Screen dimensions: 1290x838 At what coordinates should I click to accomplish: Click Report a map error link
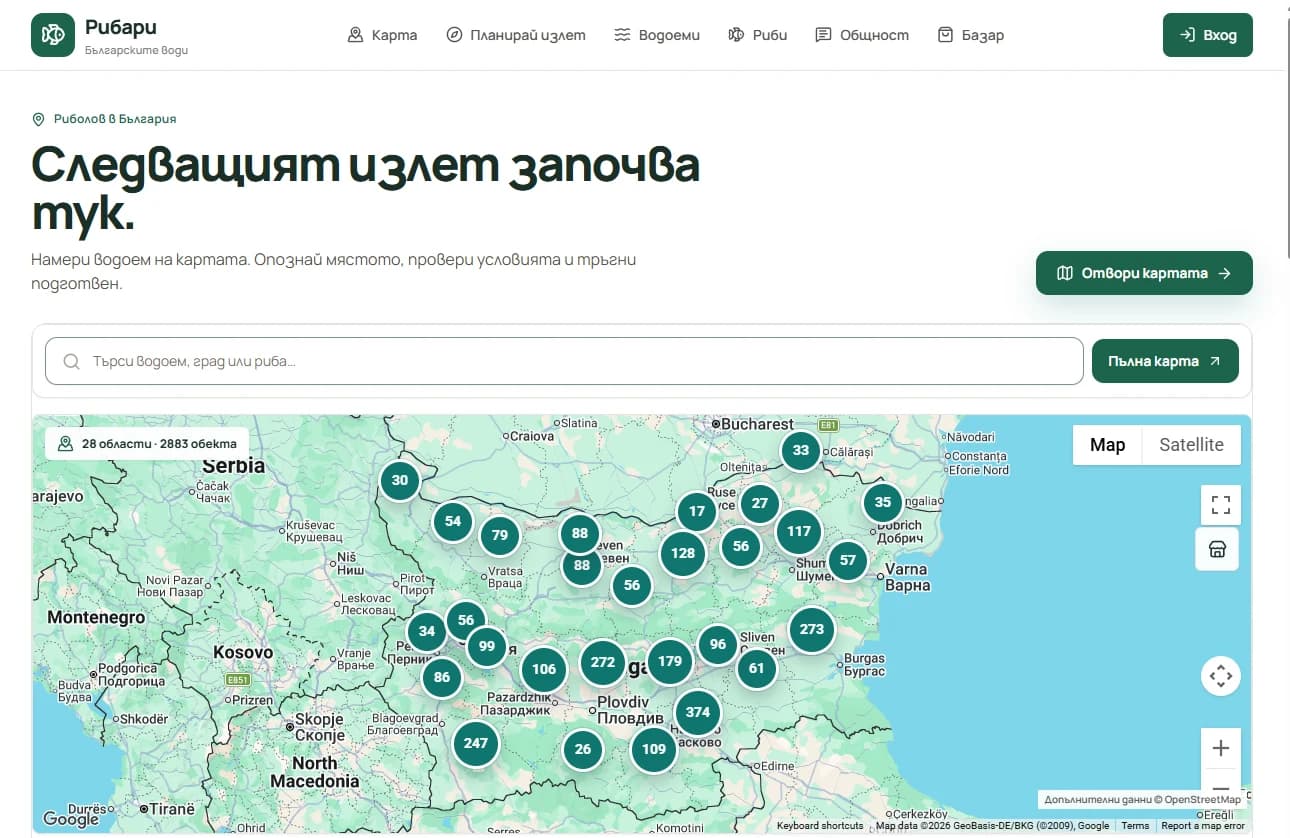pyautogui.click(x=1203, y=826)
